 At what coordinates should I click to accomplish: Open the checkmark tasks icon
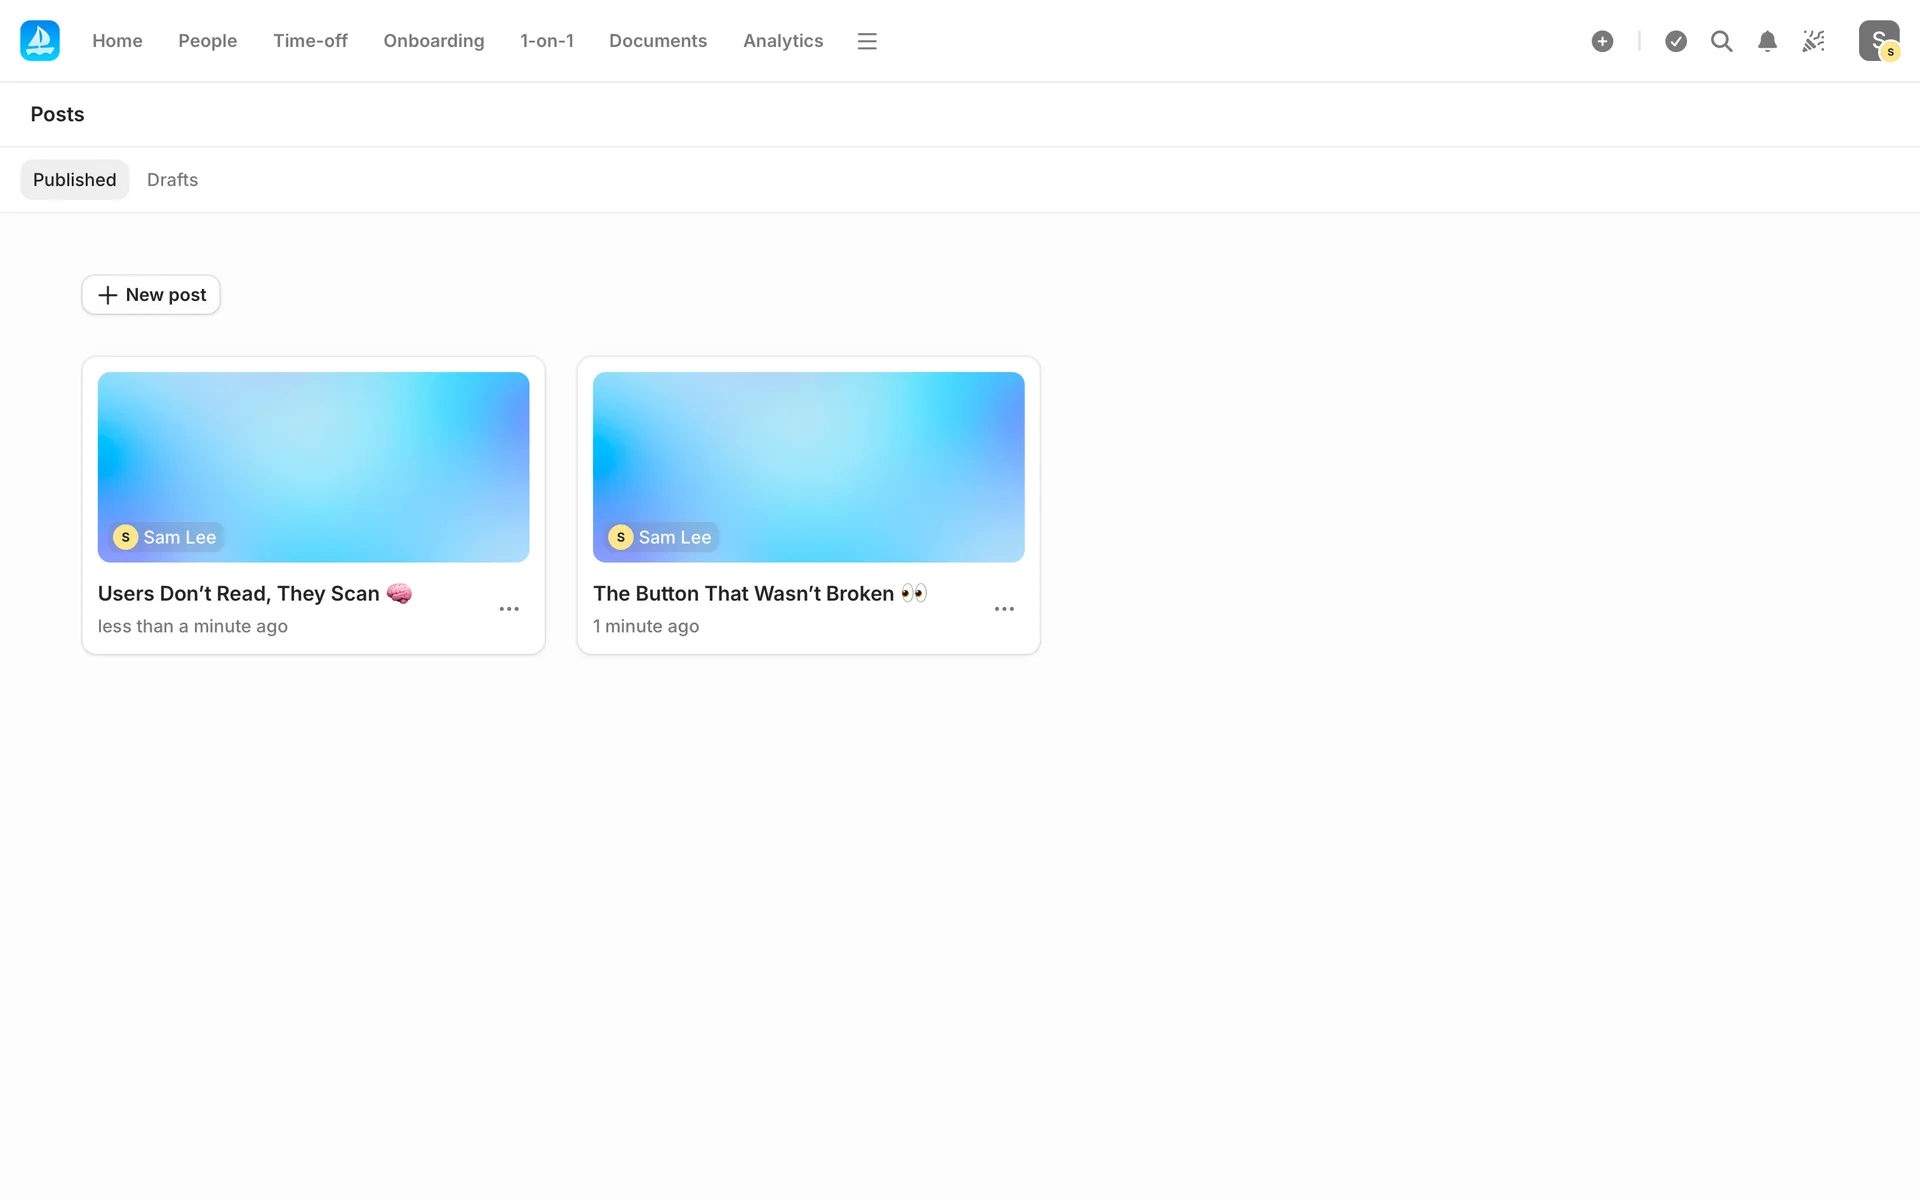(x=1676, y=41)
